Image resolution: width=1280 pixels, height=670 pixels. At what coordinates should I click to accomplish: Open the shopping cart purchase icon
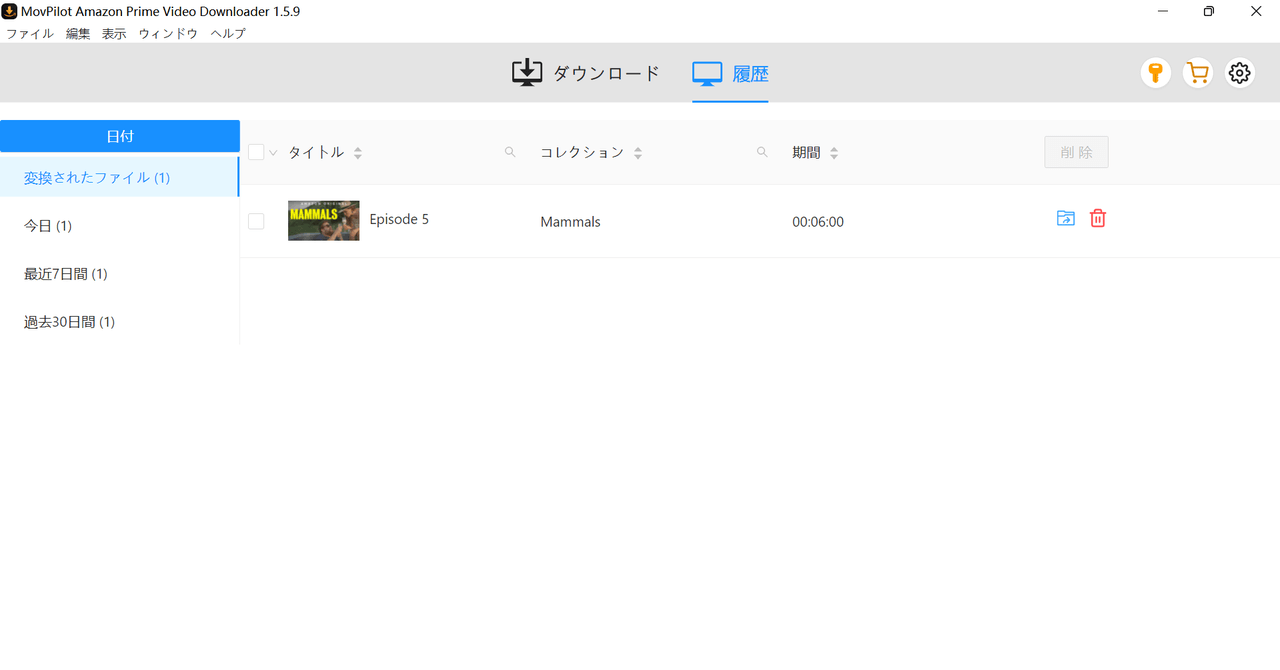(x=1197, y=73)
